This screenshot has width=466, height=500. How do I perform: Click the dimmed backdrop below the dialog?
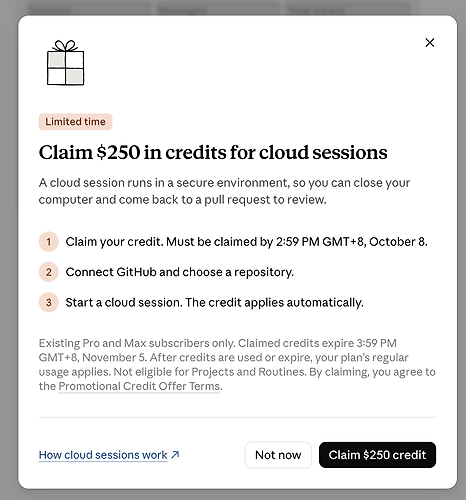(x=233, y=495)
